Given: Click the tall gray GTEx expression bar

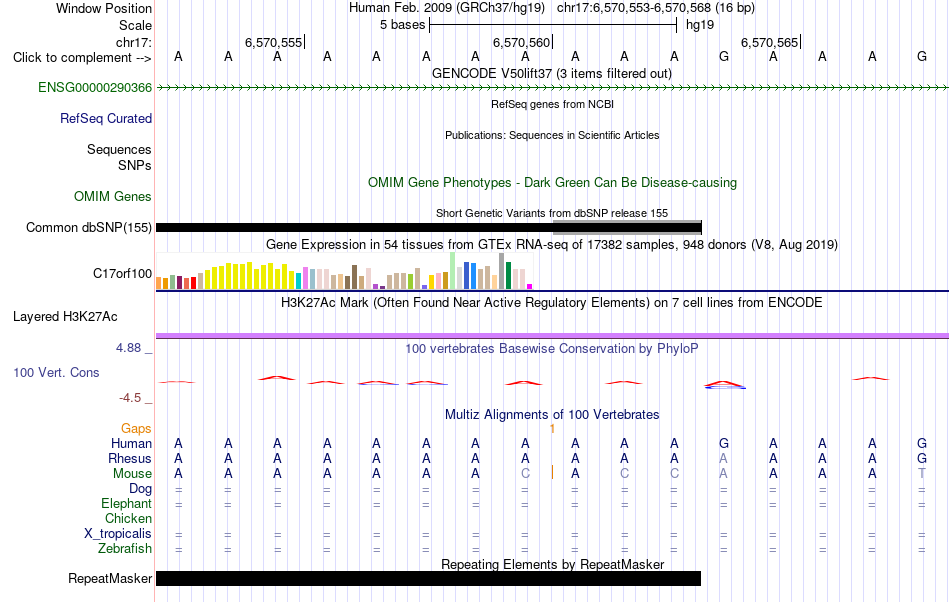Looking at the screenshot, I should tap(502, 271).
